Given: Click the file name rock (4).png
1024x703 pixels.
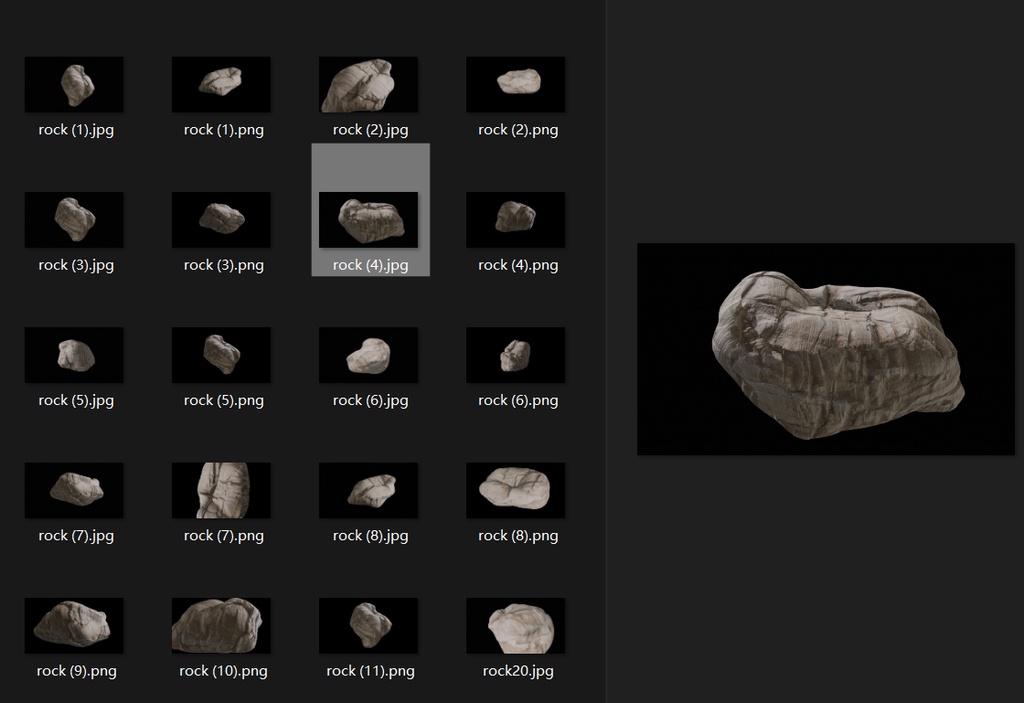Looking at the screenshot, I should point(518,265).
